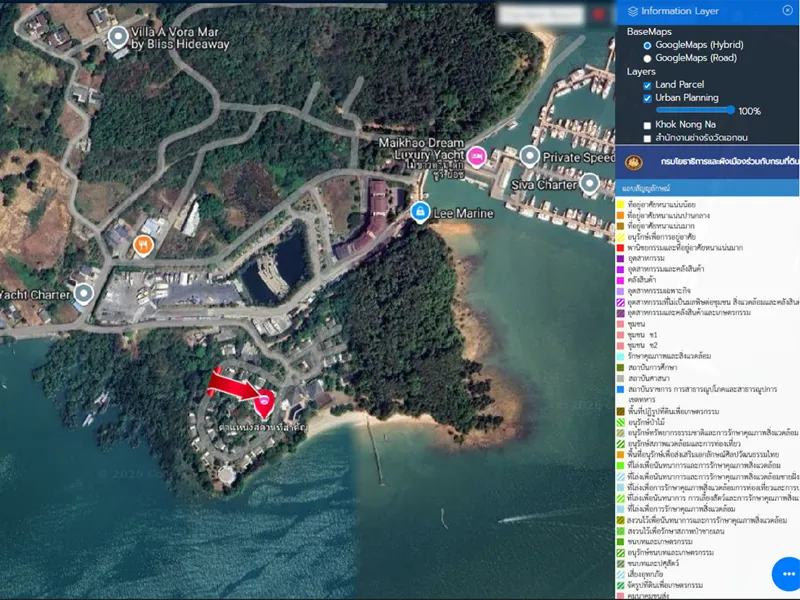Select the Siva Charter map pin

592,183
